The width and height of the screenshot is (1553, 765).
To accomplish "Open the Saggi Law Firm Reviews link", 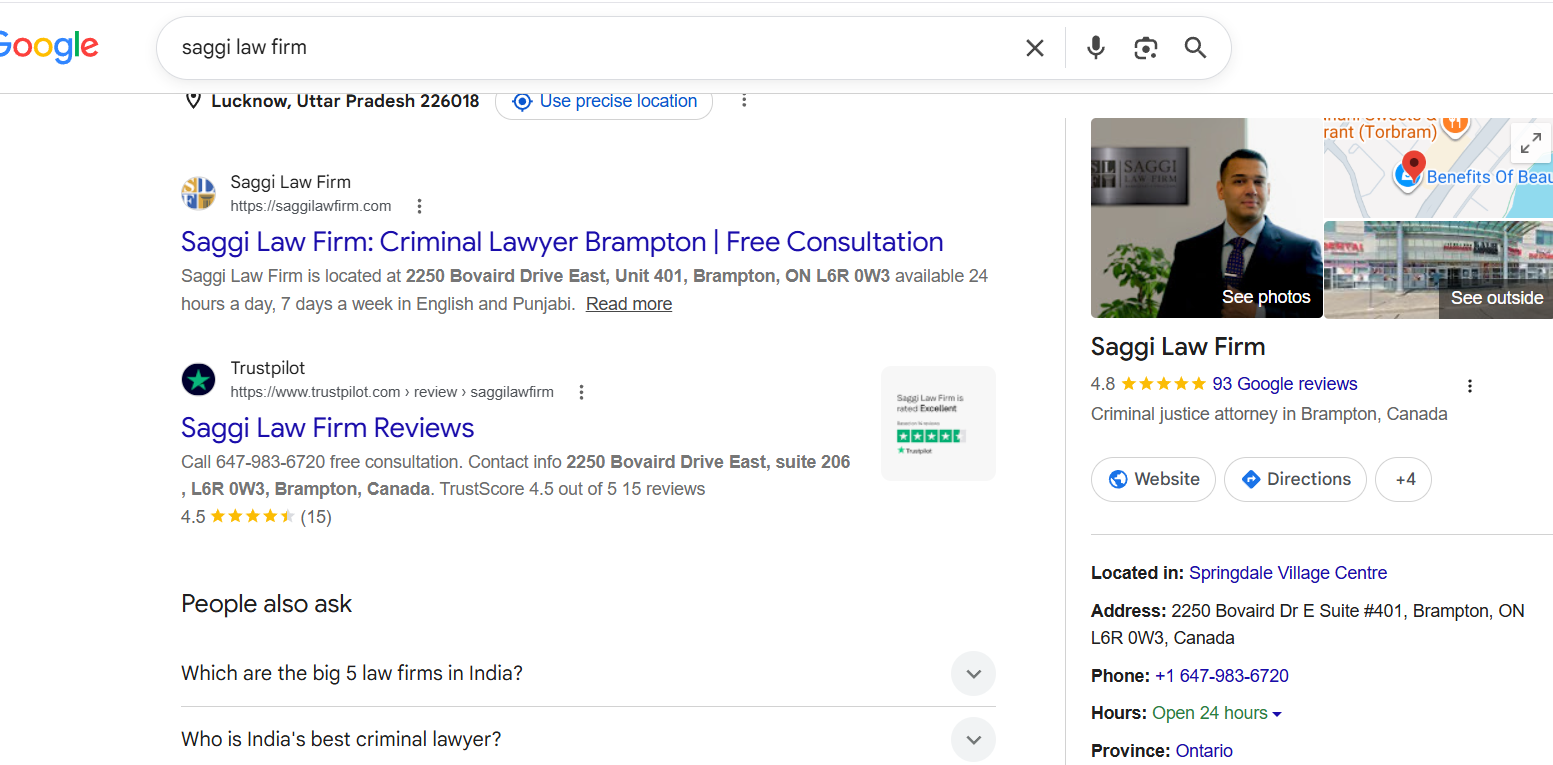I will (x=328, y=428).
